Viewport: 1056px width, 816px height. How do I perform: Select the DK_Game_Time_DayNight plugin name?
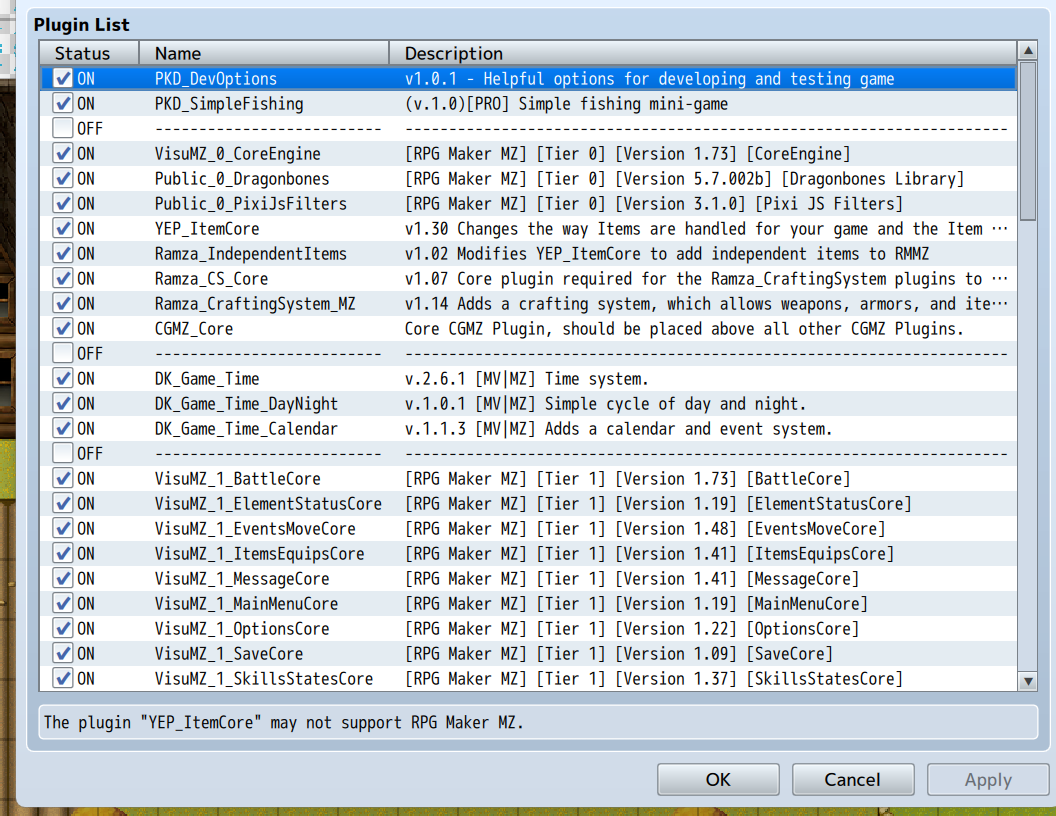(246, 404)
